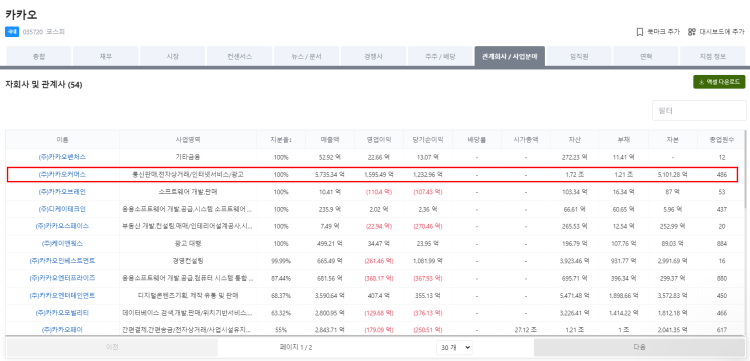Click the 5,735.34 억 revenue value
Image resolution: width=750 pixels, height=361 pixels.
point(330,175)
